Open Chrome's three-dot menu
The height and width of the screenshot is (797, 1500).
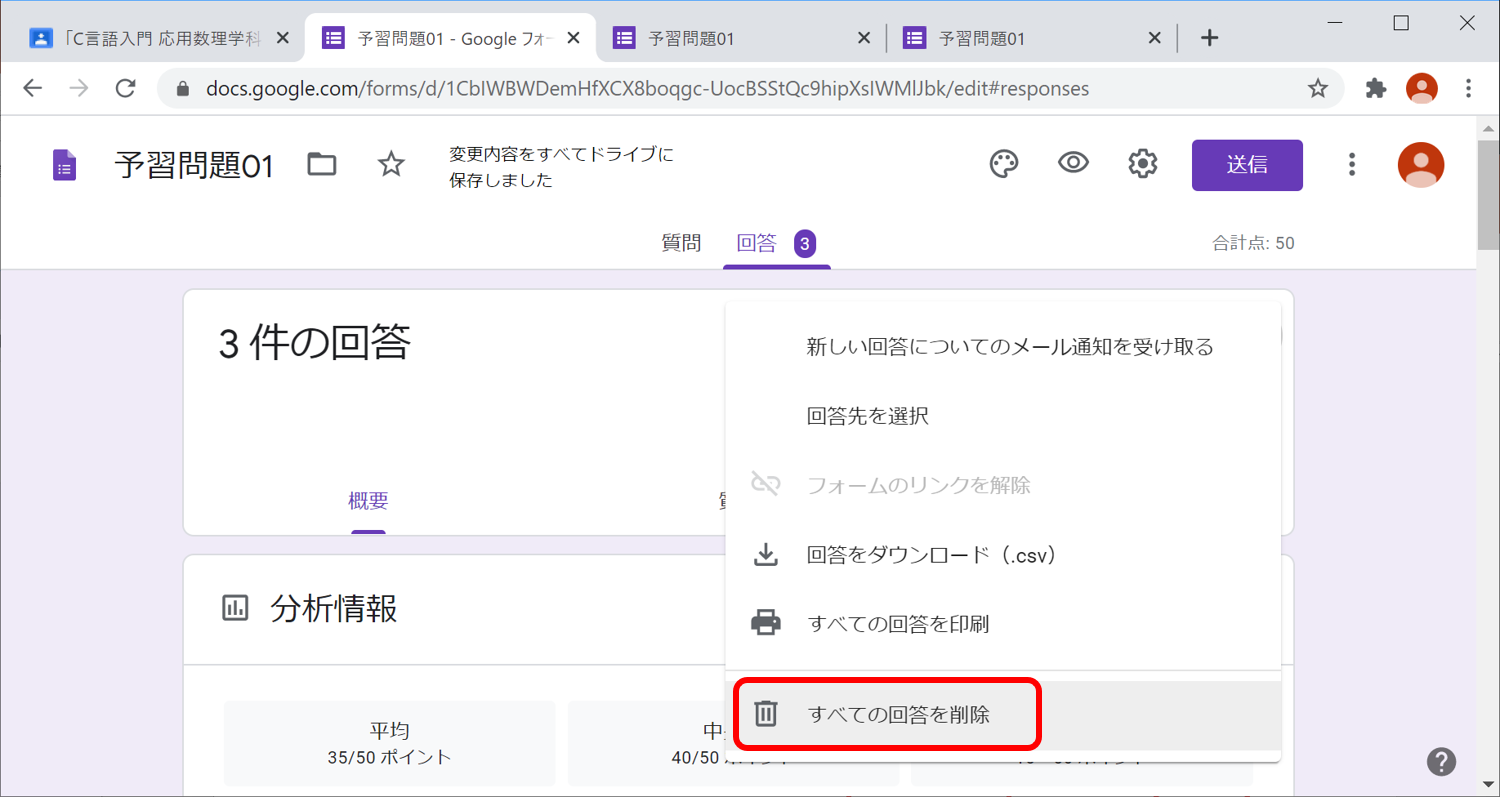coord(1468,88)
